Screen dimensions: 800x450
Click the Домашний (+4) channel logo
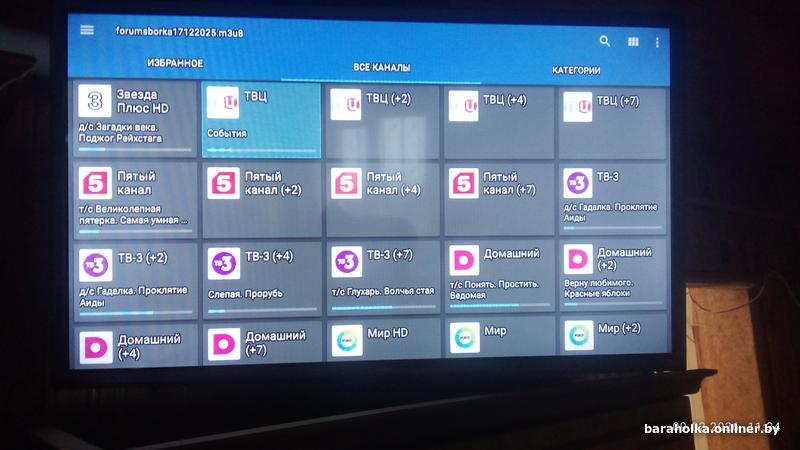point(96,347)
